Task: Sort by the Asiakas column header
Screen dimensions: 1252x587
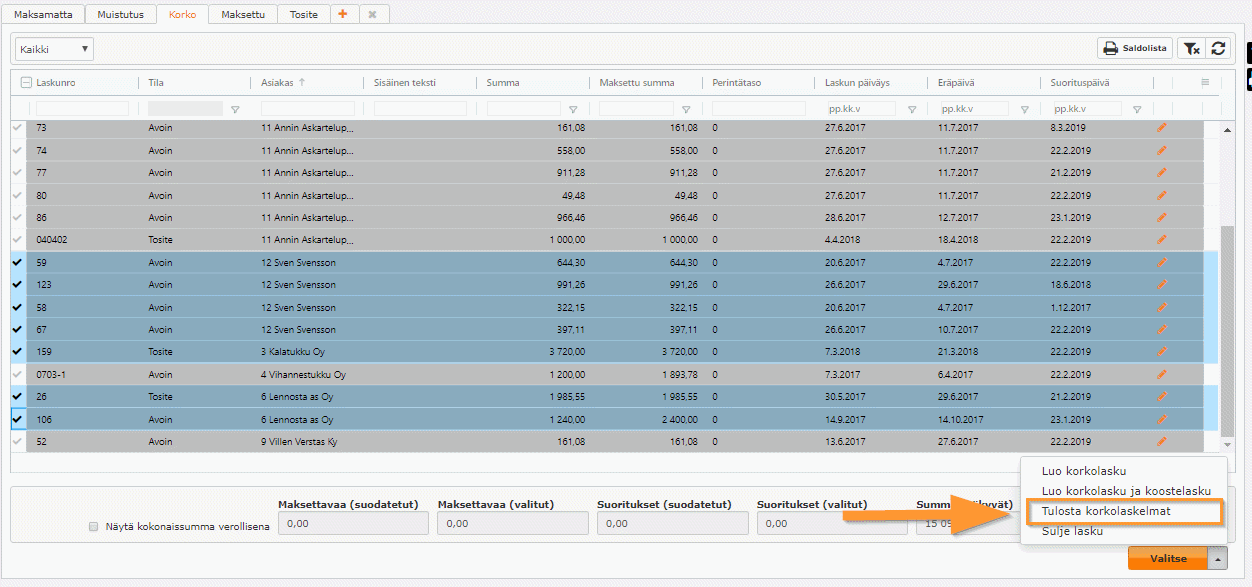Action: 277,82
